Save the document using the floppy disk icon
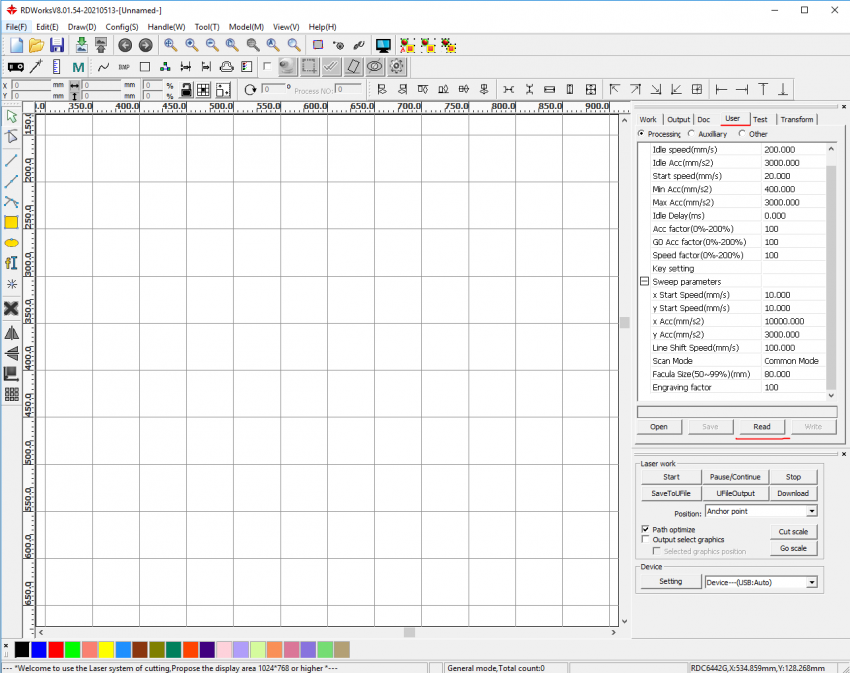 (56, 45)
